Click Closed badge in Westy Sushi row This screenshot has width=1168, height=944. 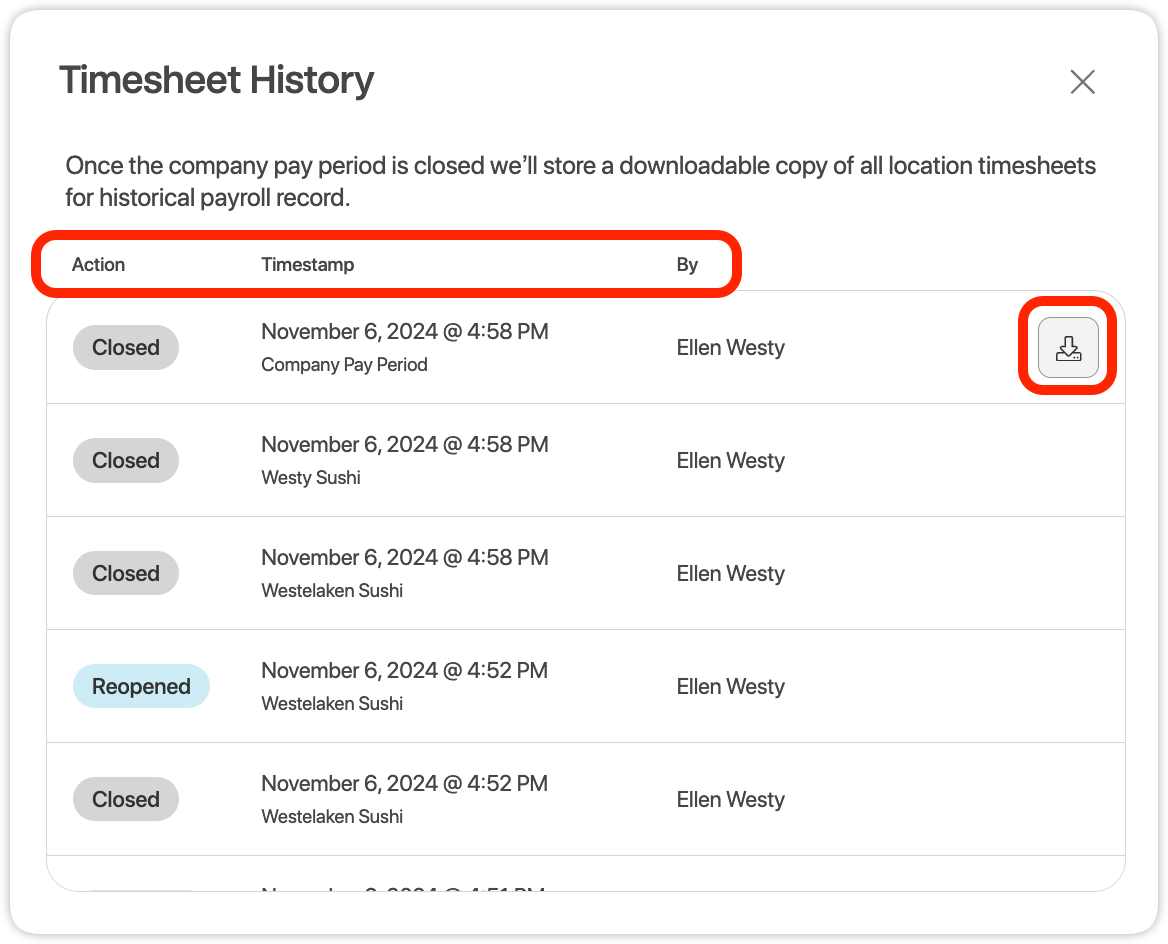(126, 461)
